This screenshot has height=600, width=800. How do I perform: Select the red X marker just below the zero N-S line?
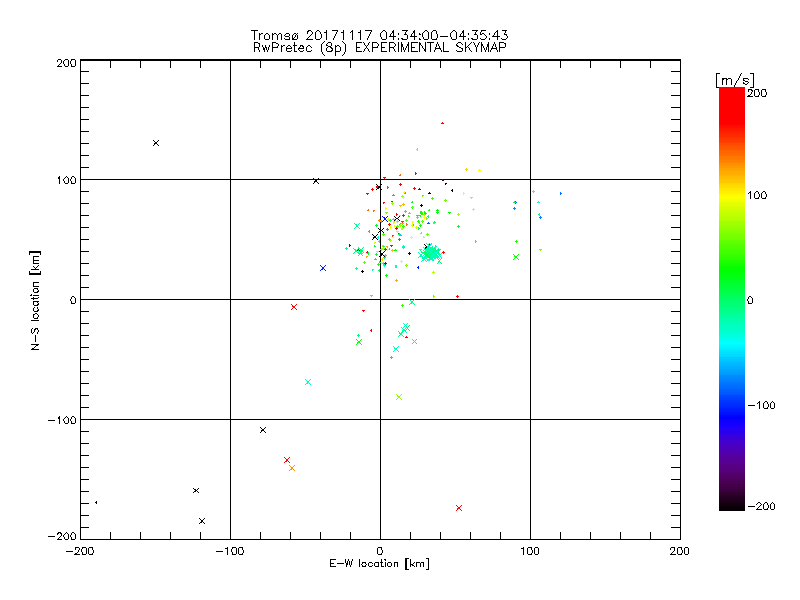294,307
